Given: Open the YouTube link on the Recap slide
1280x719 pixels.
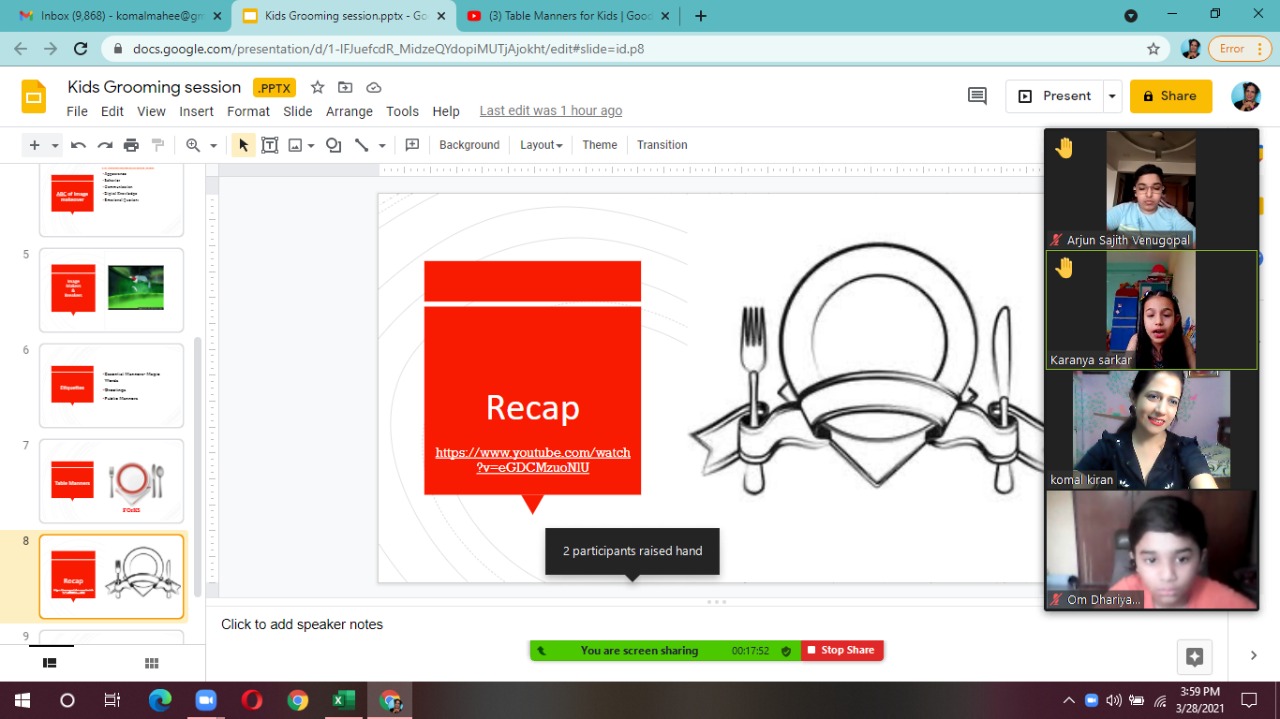Looking at the screenshot, I should tap(532, 460).
